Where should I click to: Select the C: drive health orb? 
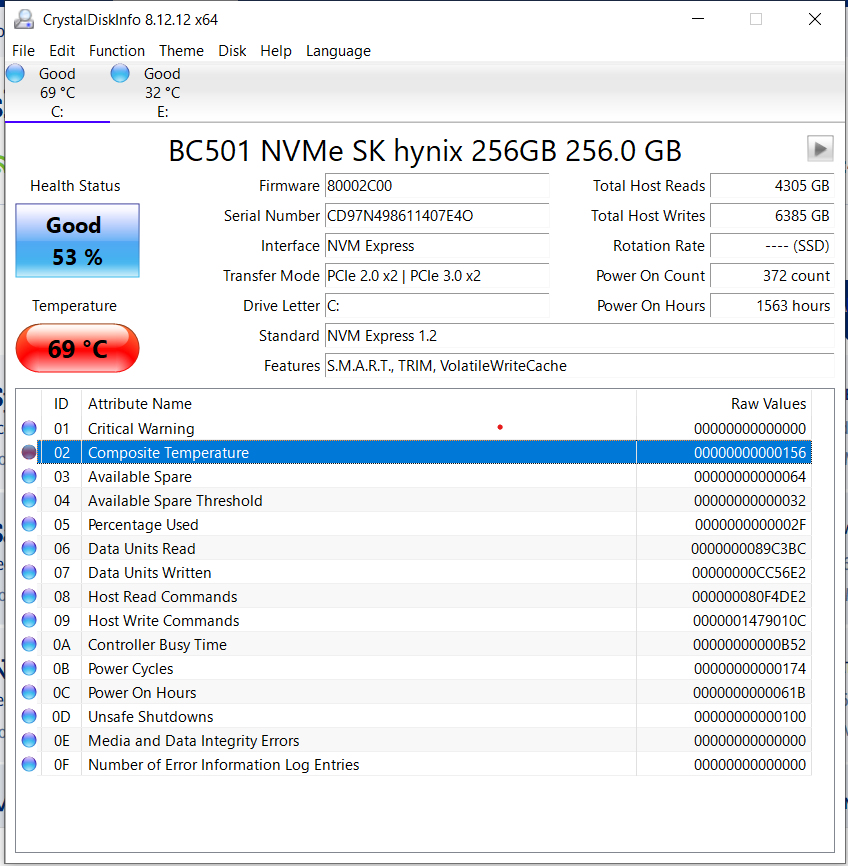click(x=16, y=73)
